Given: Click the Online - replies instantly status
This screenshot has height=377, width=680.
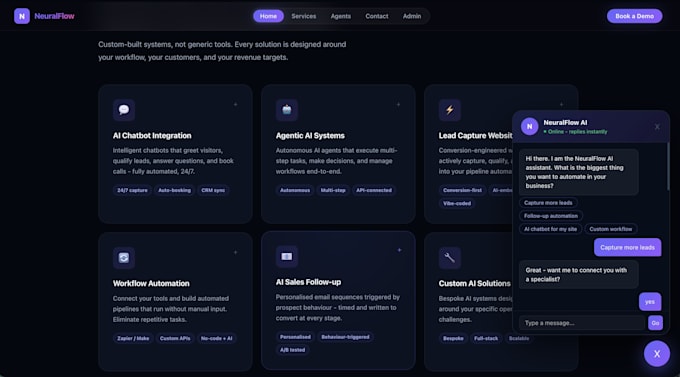Looking at the screenshot, I should click(575, 132).
